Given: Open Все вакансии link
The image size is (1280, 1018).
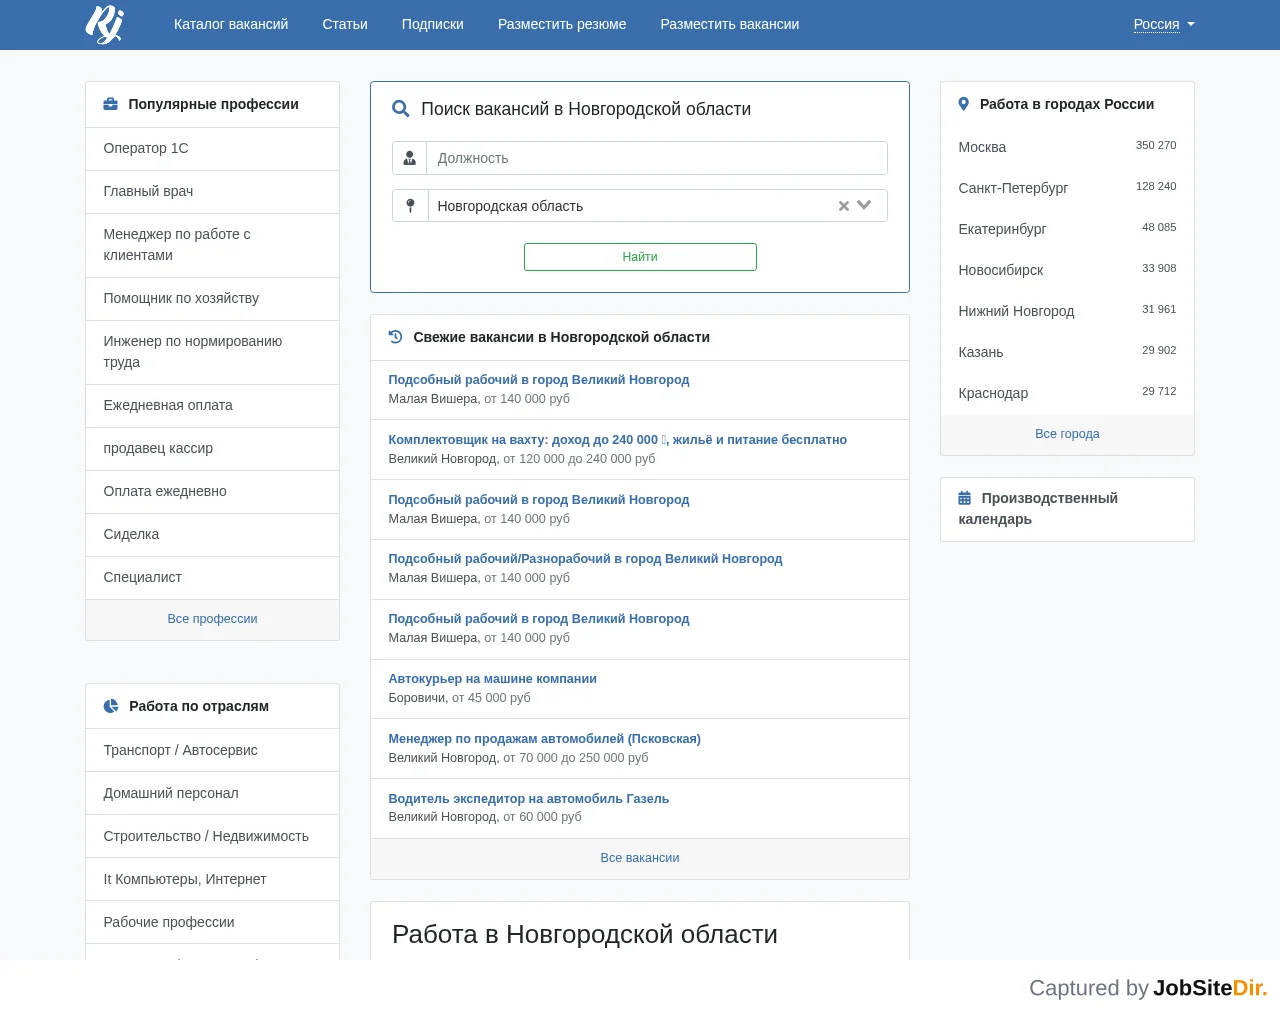Looking at the screenshot, I should click(x=640, y=858).
